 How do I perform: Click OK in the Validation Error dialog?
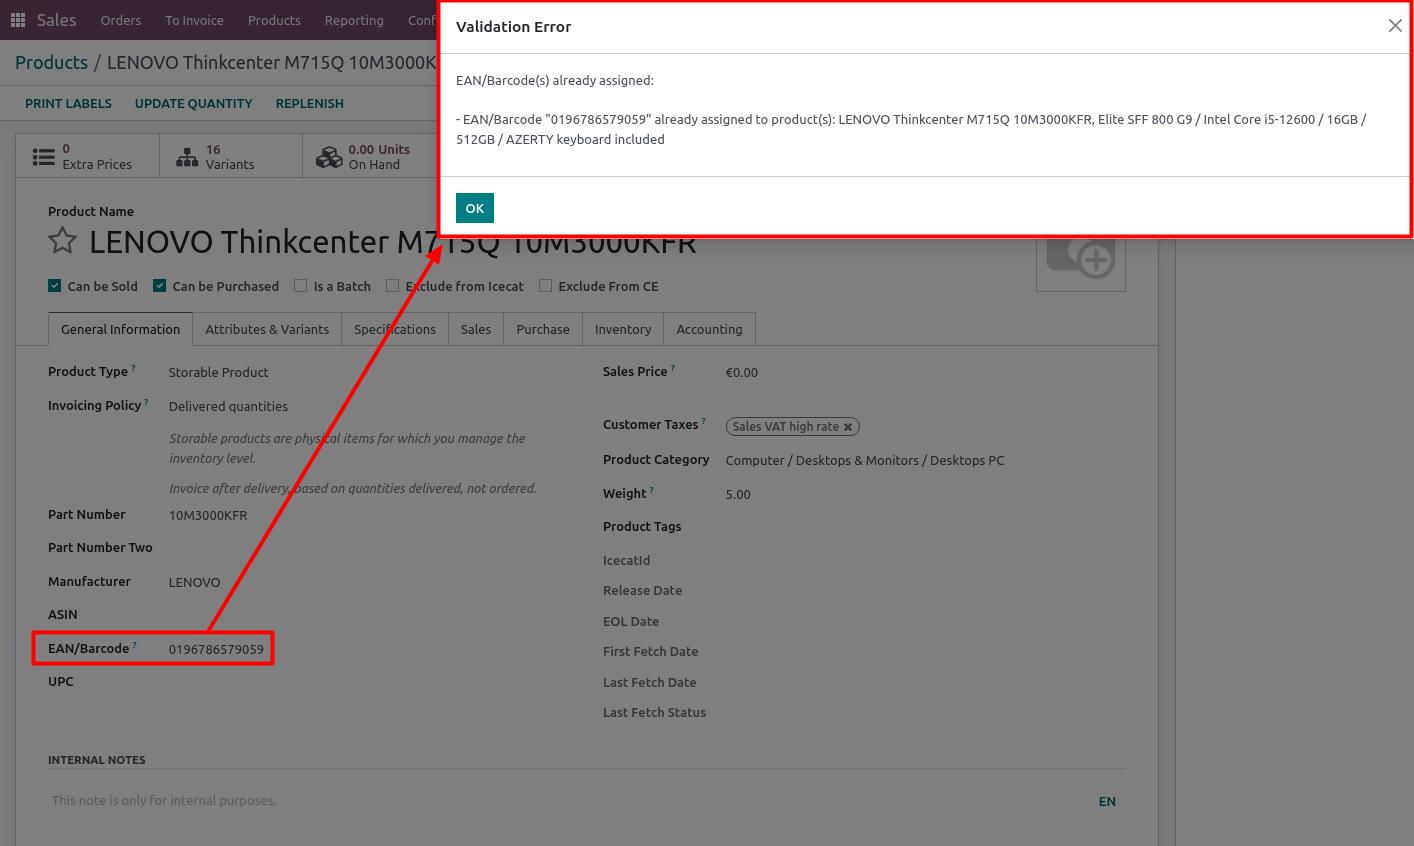point(475,208)
